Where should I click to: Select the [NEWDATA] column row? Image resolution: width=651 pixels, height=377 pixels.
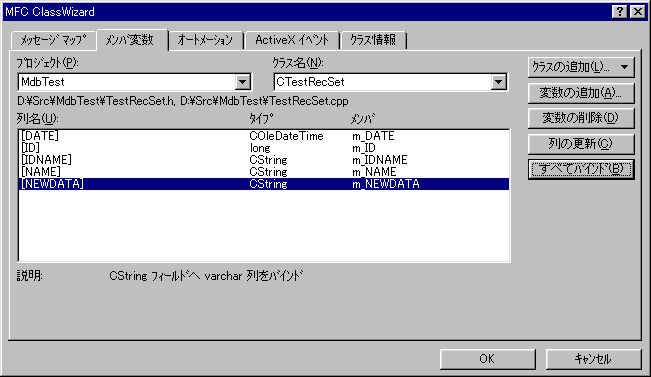click(264, 184)
